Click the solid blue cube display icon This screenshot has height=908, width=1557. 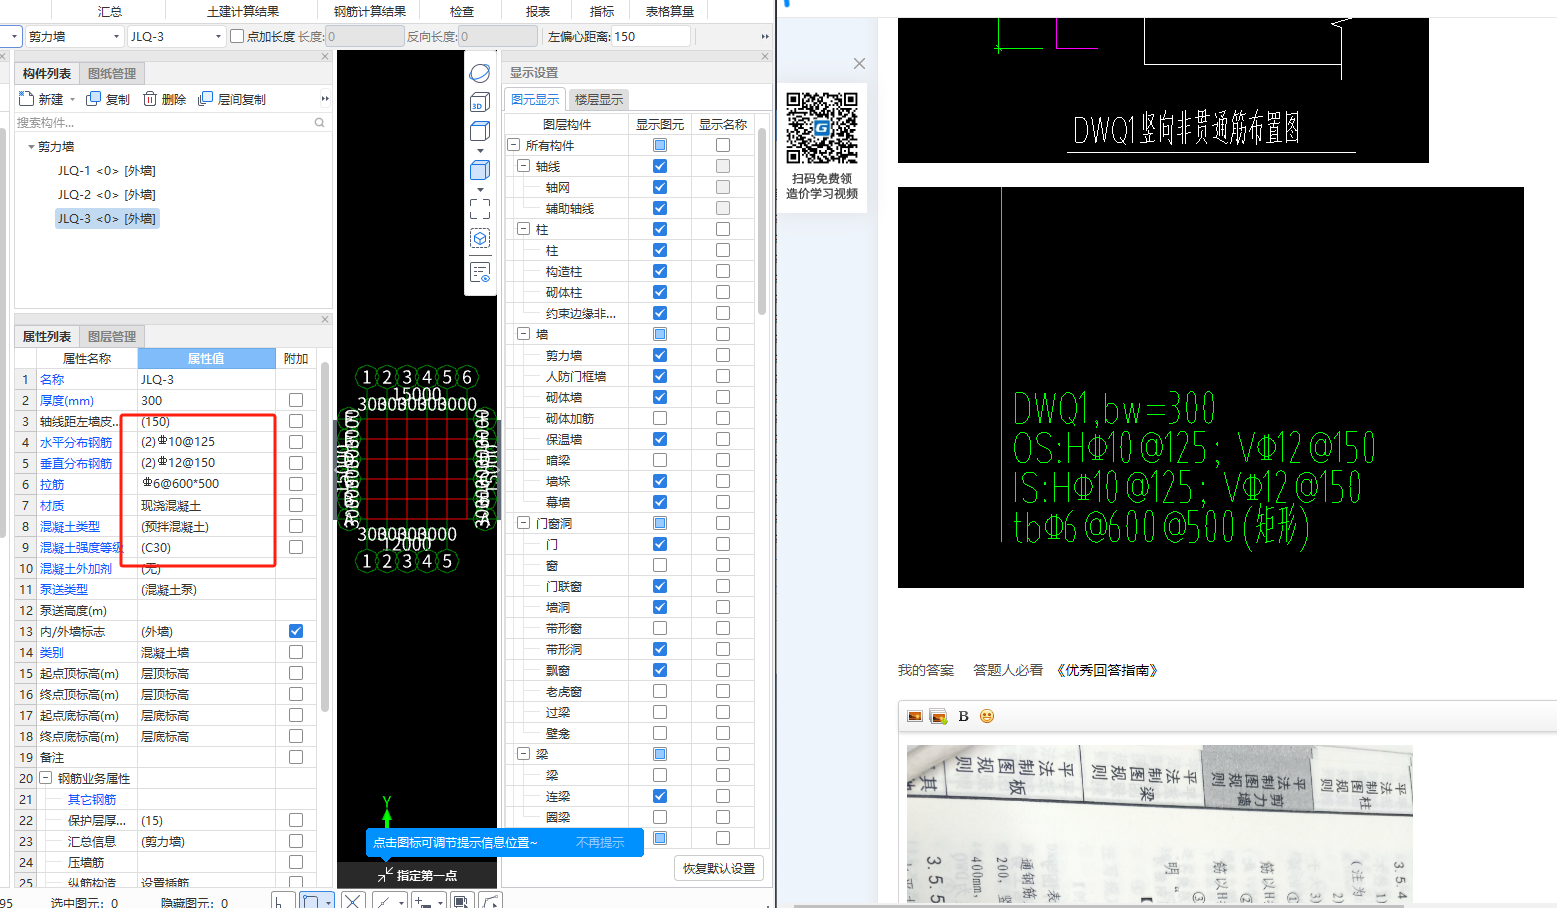coord(480,170)
